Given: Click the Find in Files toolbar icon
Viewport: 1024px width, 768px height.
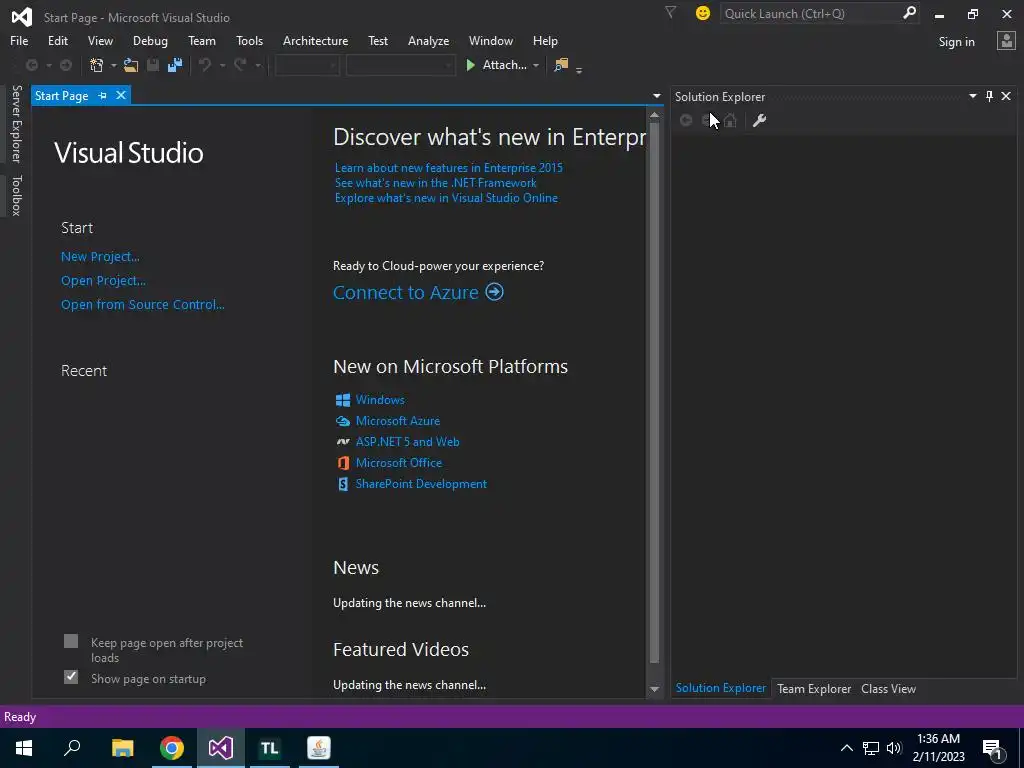Looking at the screenshot, I should [561, 65].
